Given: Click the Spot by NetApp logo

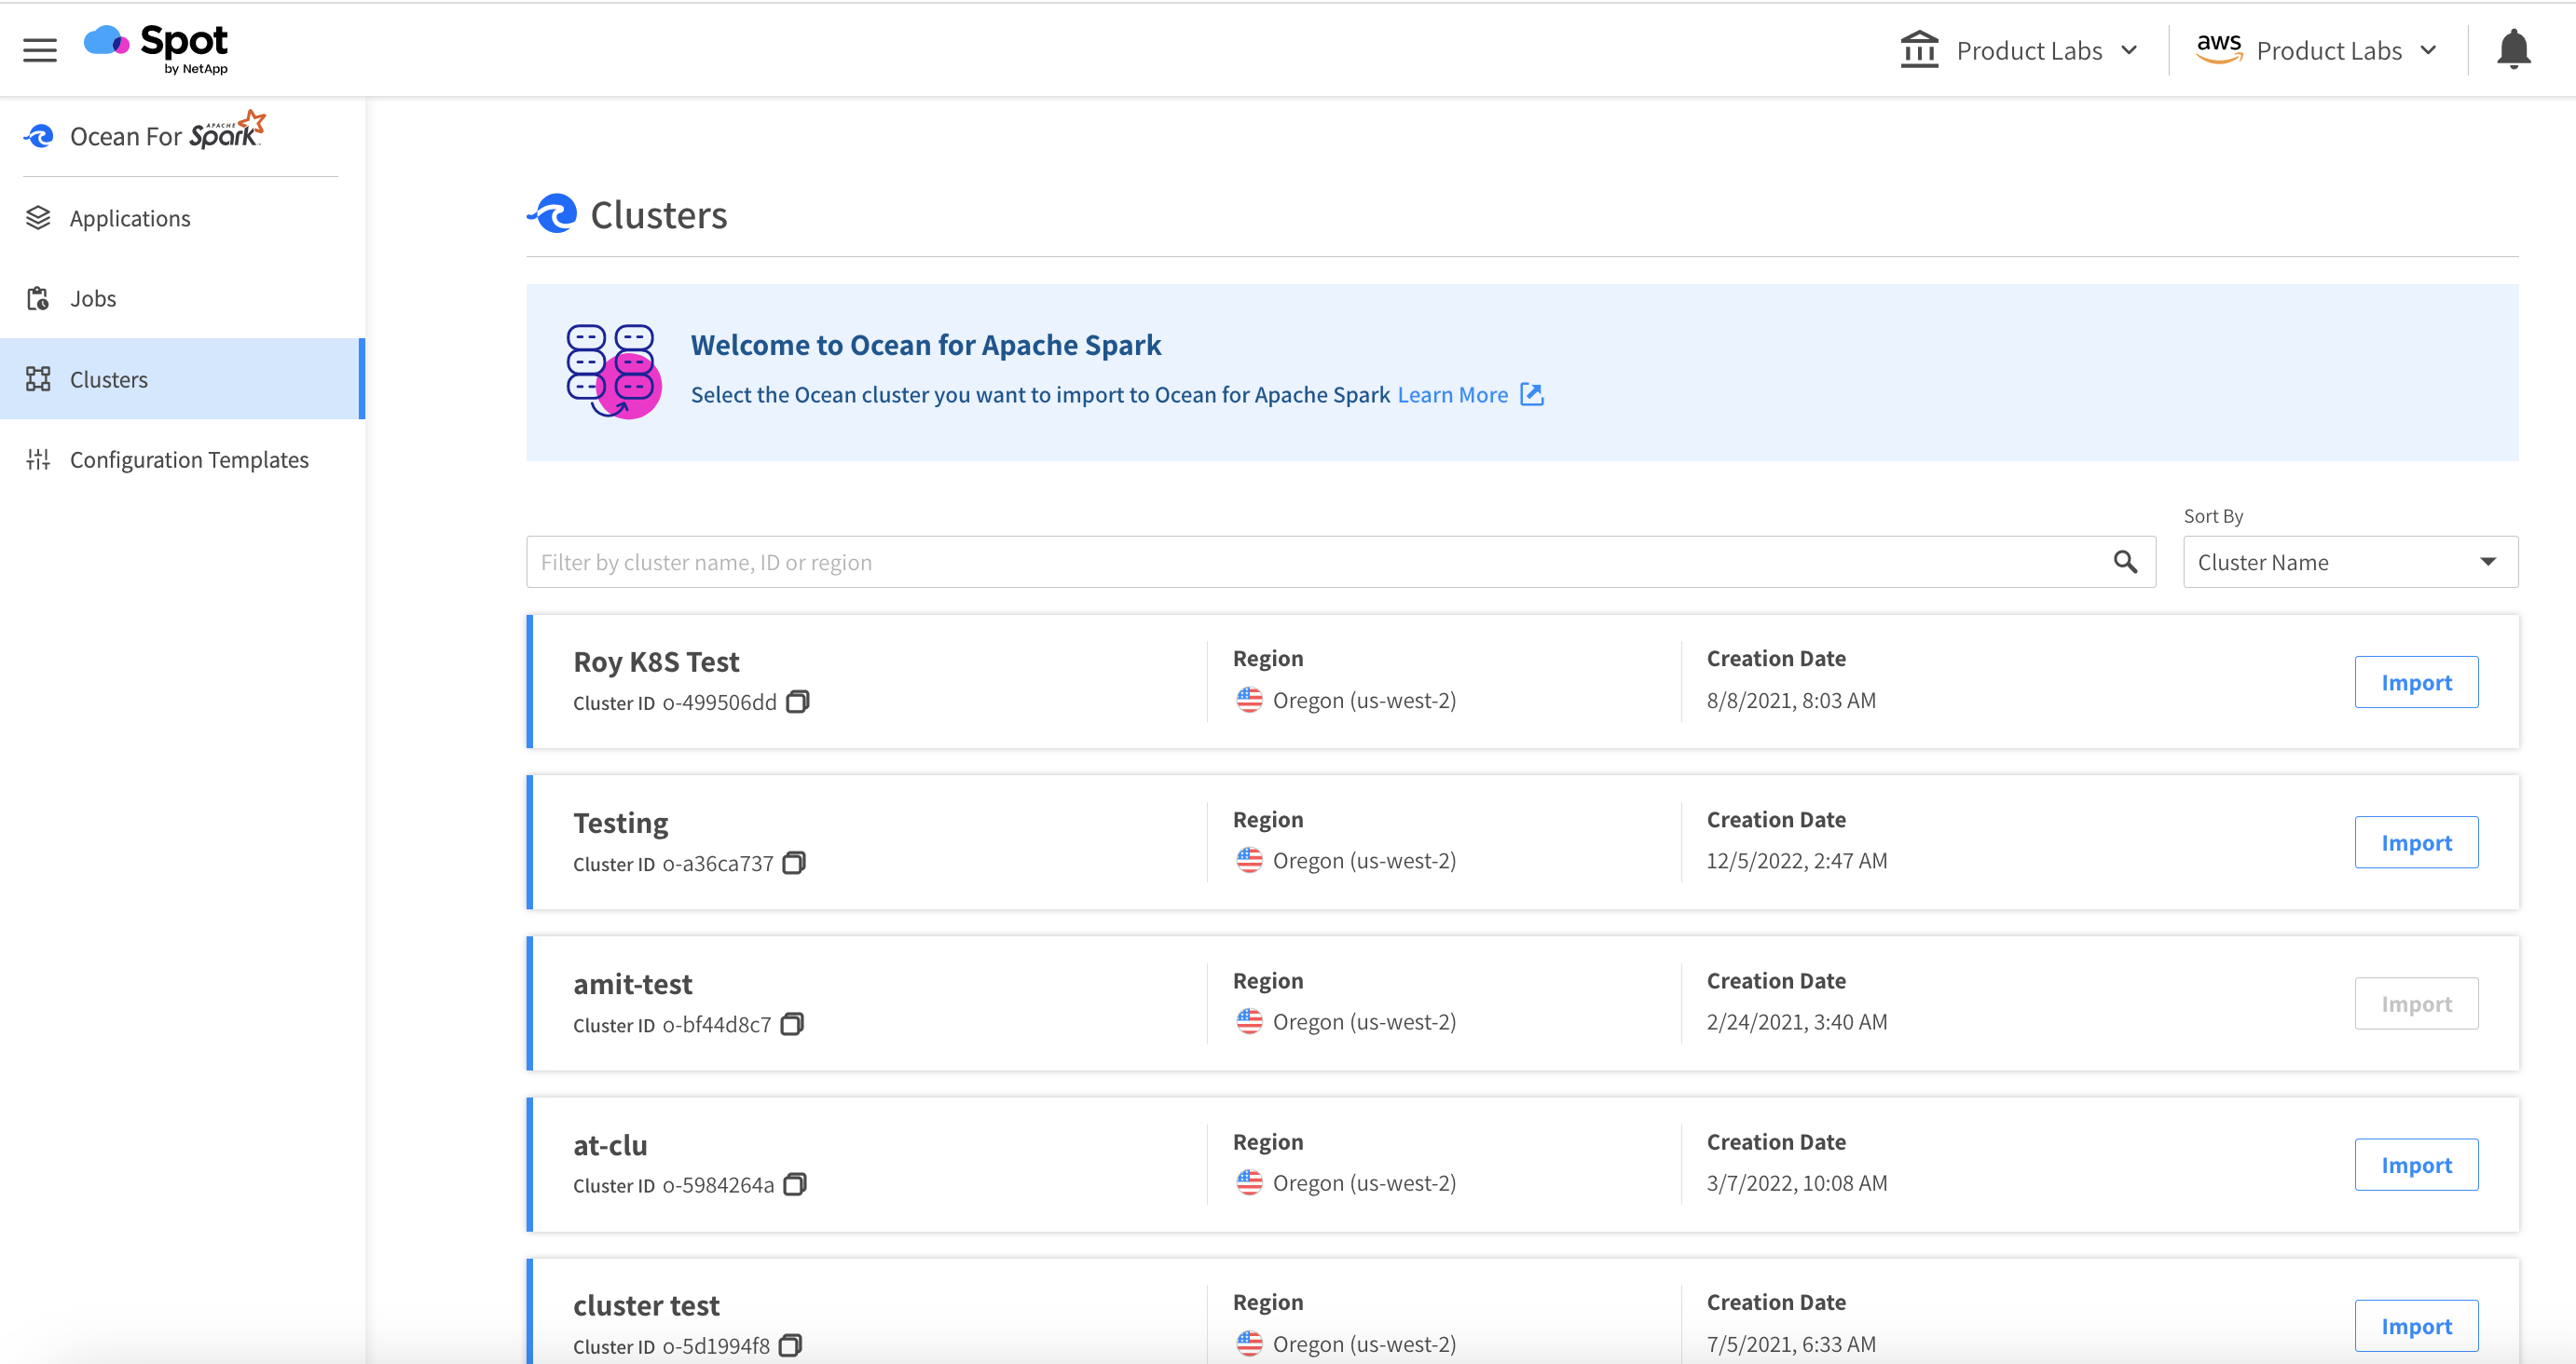Looking at the screenshot, I should pos(157,49).
